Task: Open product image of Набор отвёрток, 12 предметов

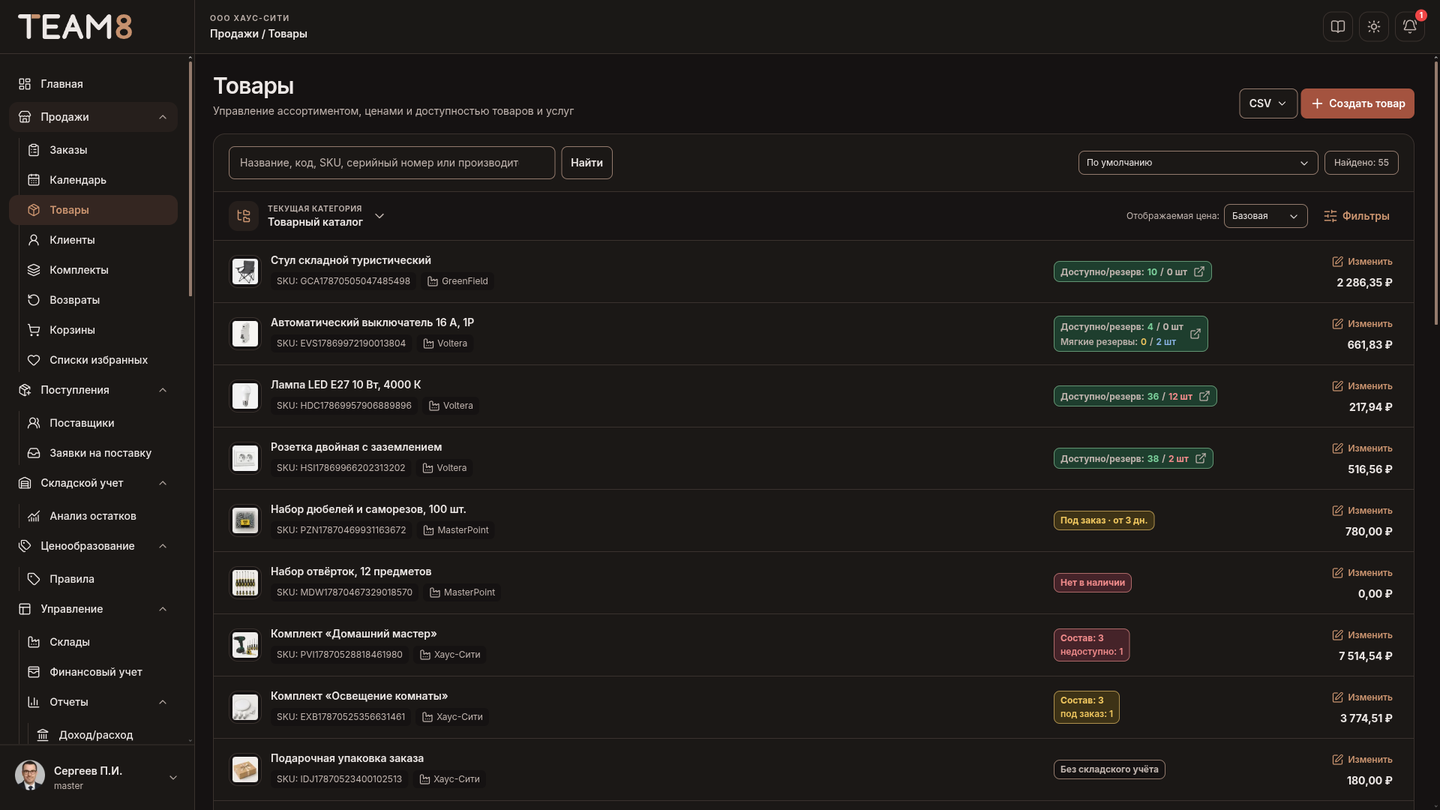Action: tap(245, 583)
